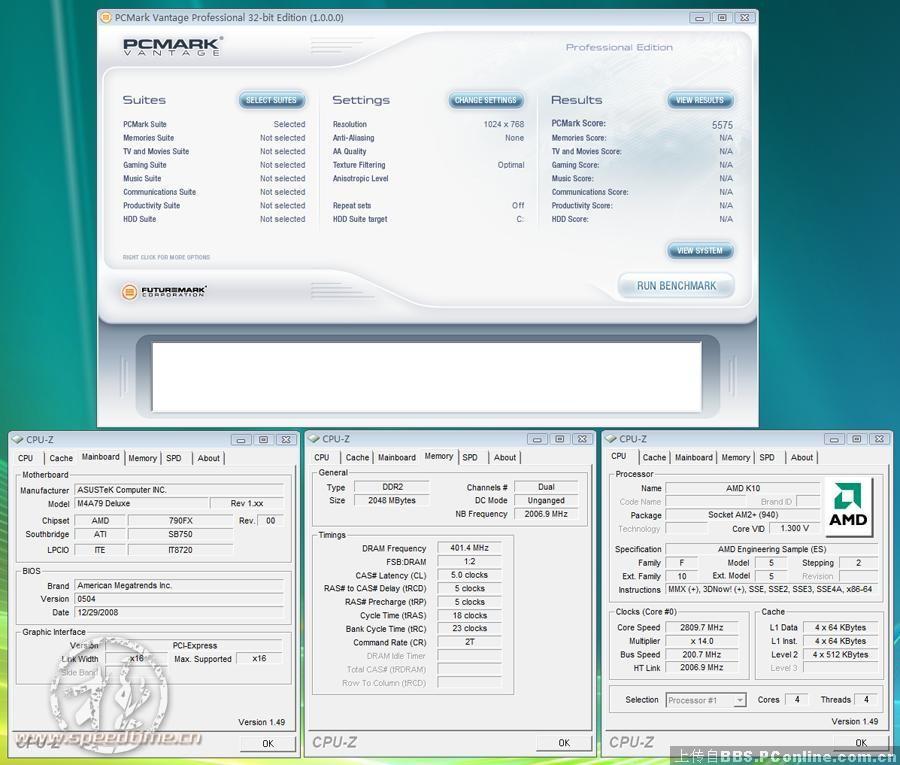Maximize the PCMark Vantage window
The image size is (900, 765).
click(x=721, y=17)
